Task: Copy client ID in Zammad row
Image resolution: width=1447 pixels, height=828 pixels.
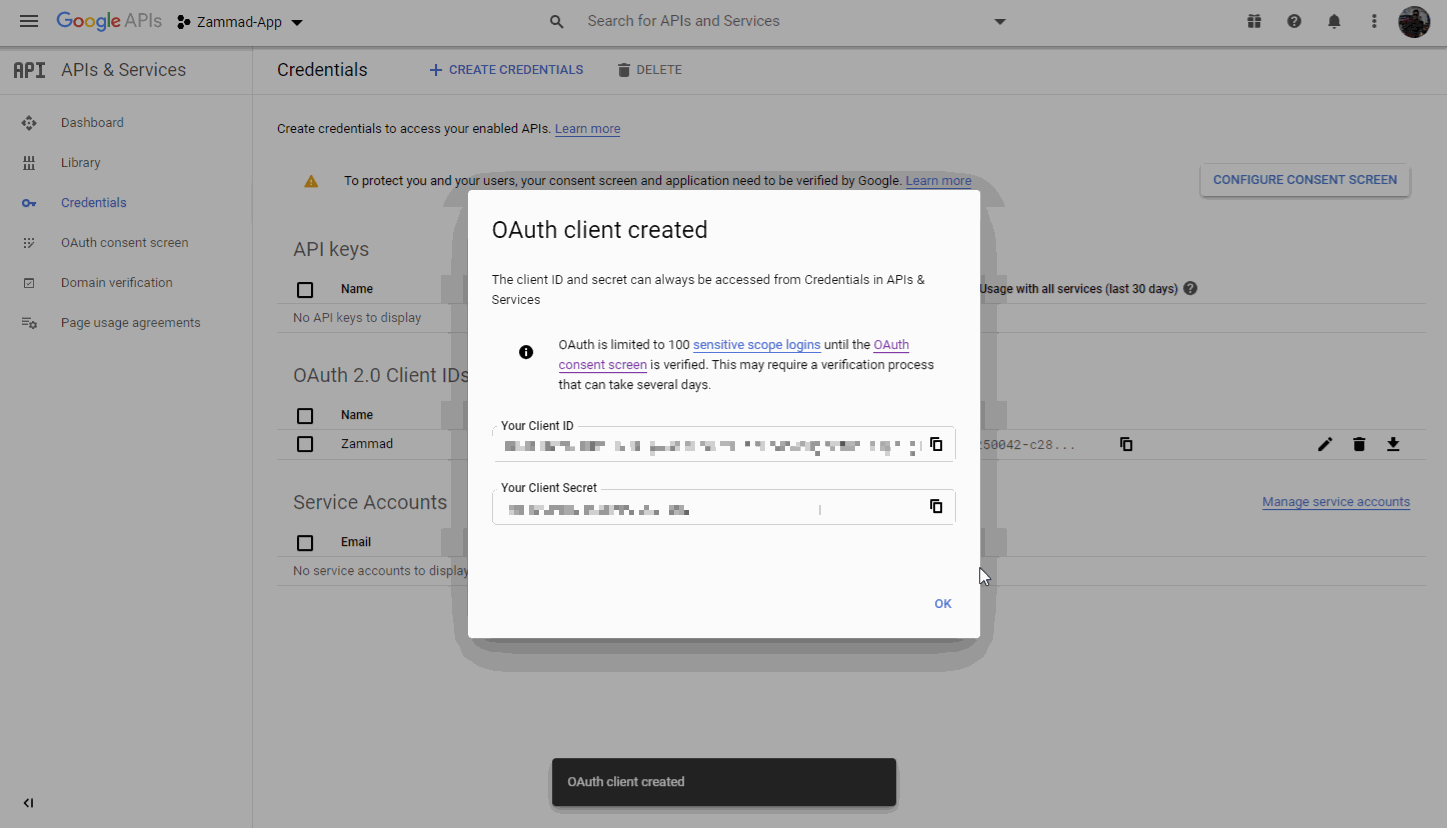Action: click(x=1126, y=444)
